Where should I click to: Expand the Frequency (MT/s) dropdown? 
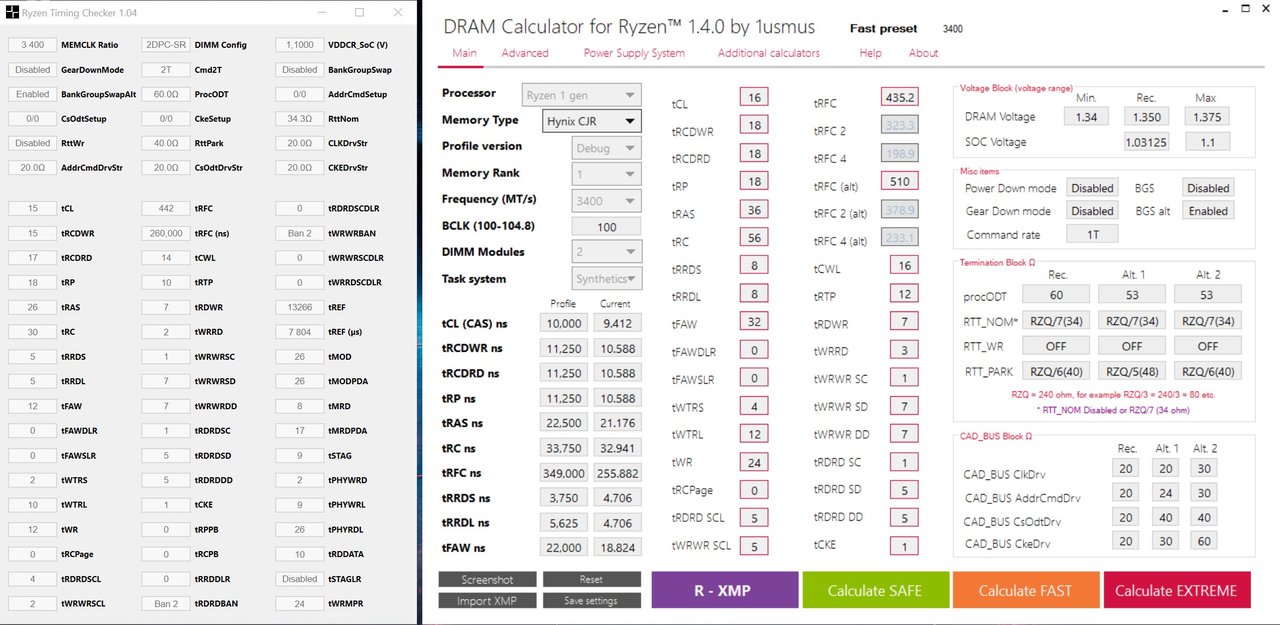point(608,200)
